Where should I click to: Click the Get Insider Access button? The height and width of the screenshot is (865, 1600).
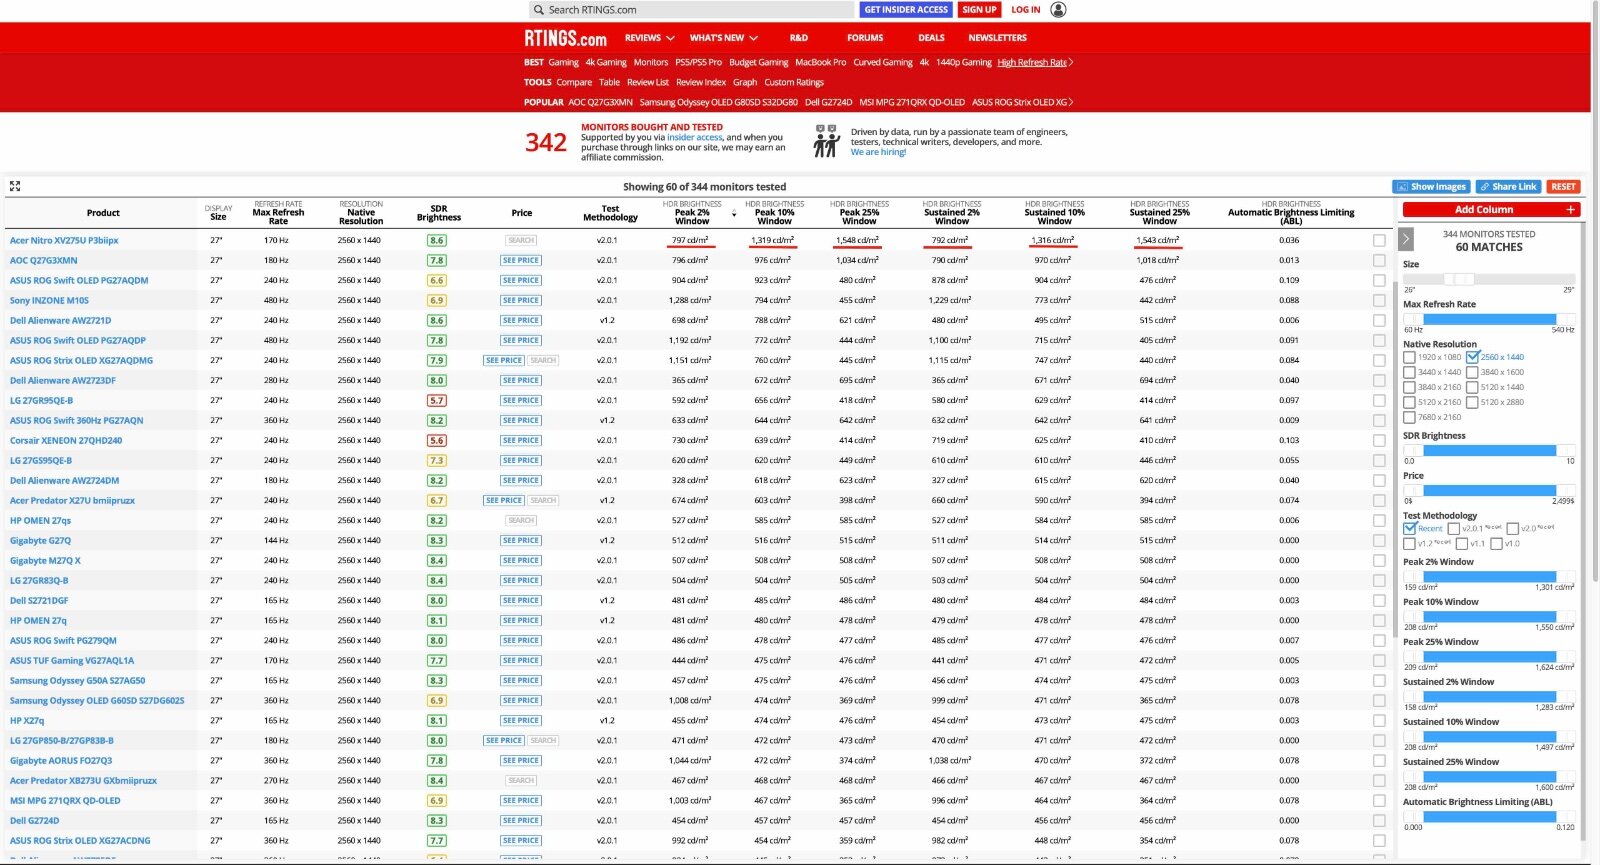point(906,10)
